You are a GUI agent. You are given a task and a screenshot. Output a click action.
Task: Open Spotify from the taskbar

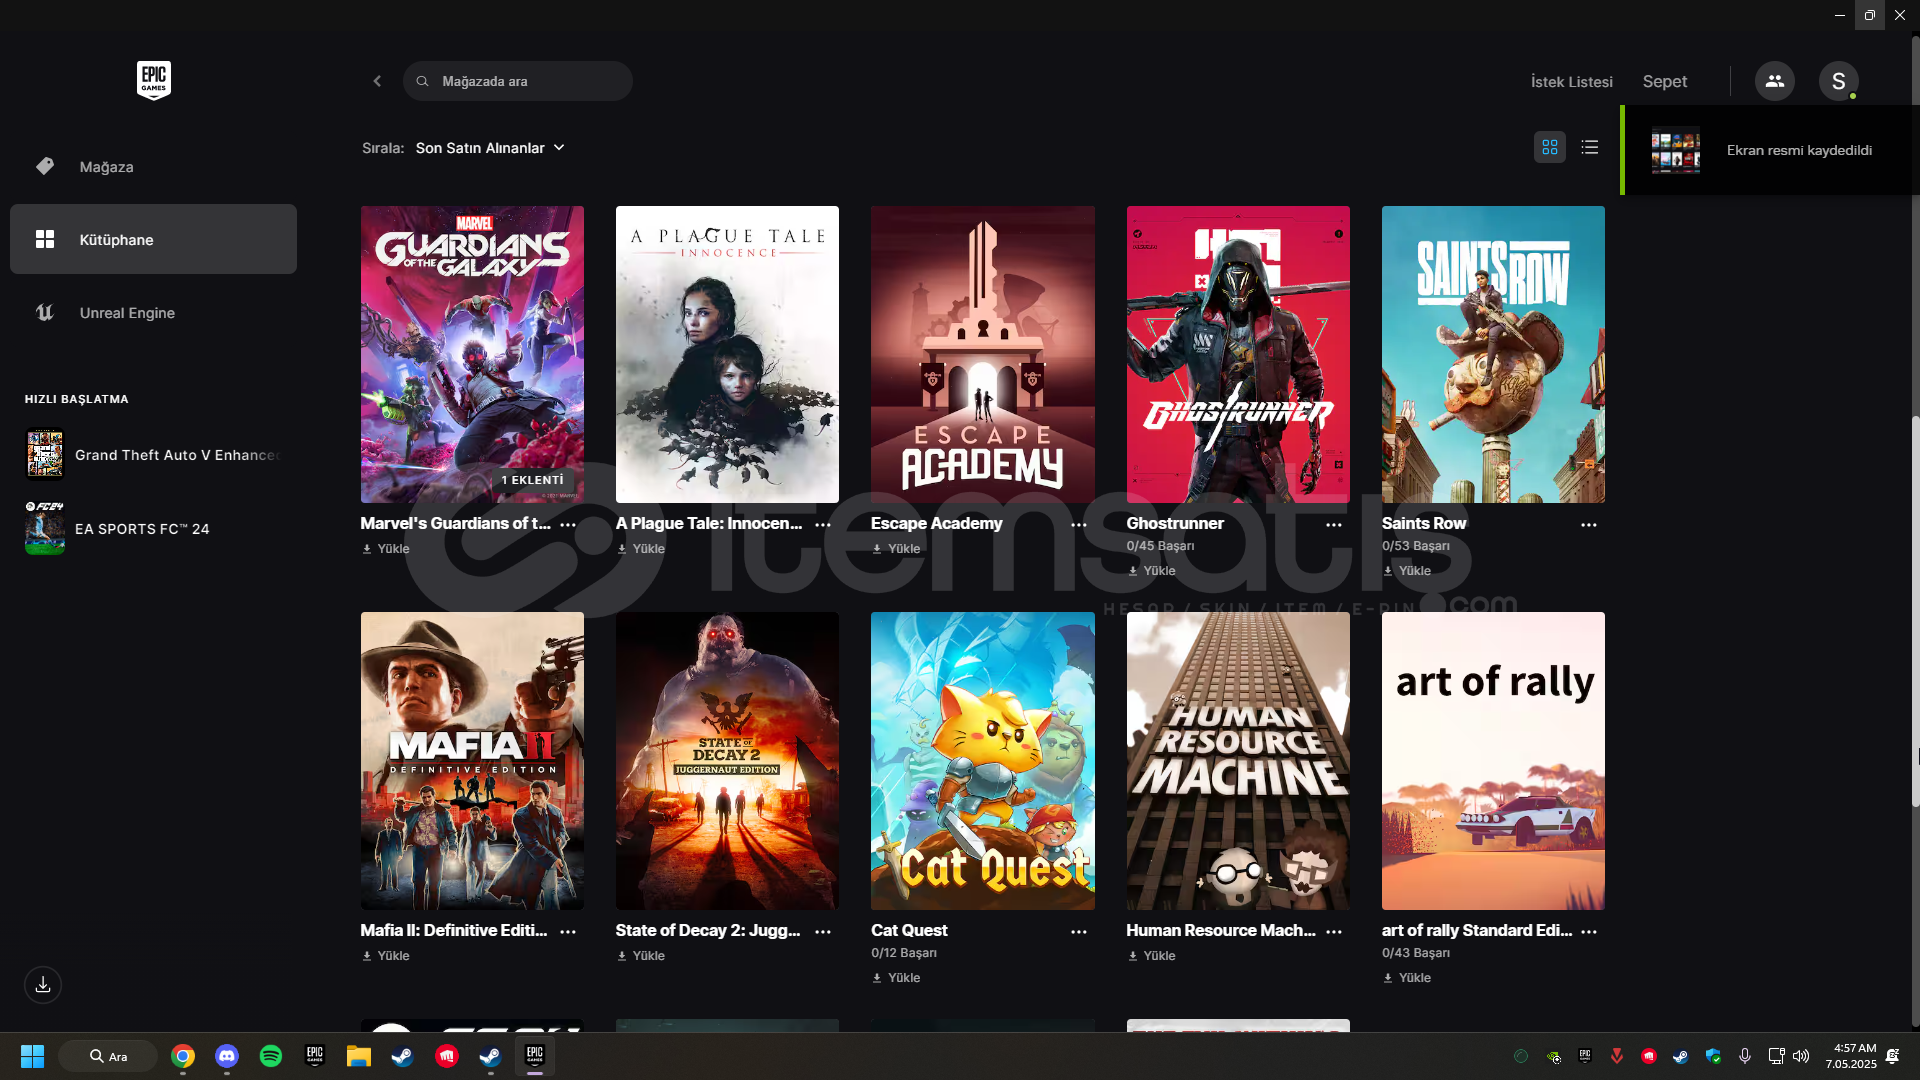(x=270, y=1056)
